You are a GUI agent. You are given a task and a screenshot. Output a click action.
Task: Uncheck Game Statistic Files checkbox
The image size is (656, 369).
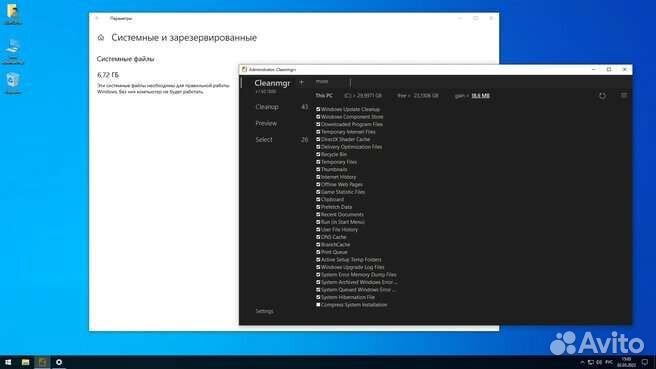[x=318, y=192]
